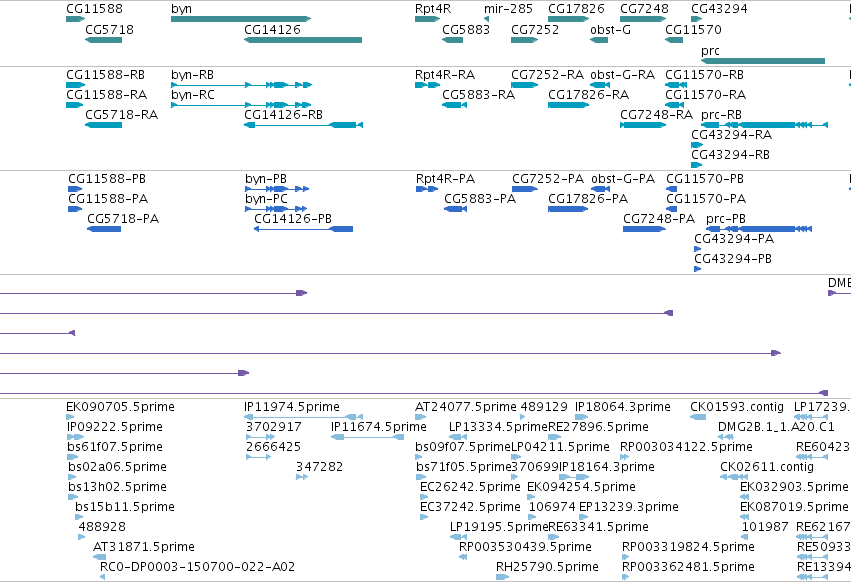
Task: Select the CG5718-PA protein
Action: (x=104, y=229)
